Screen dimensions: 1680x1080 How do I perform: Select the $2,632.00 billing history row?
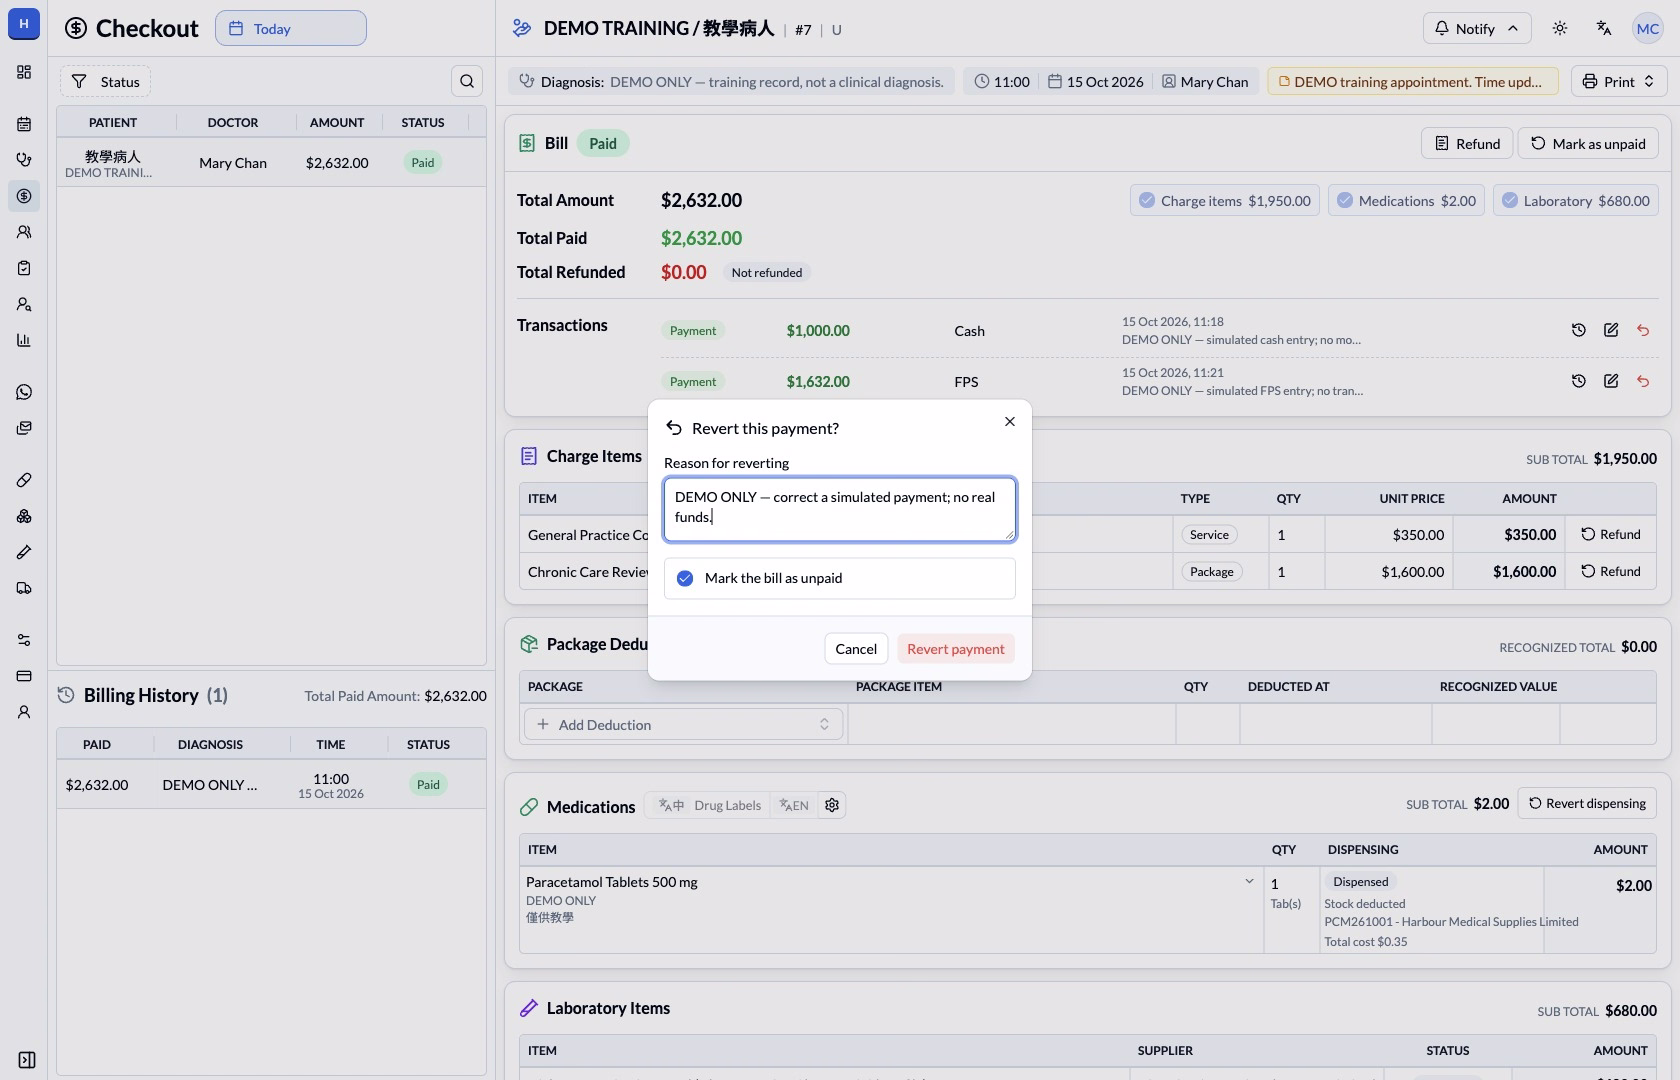click(271, 785)
